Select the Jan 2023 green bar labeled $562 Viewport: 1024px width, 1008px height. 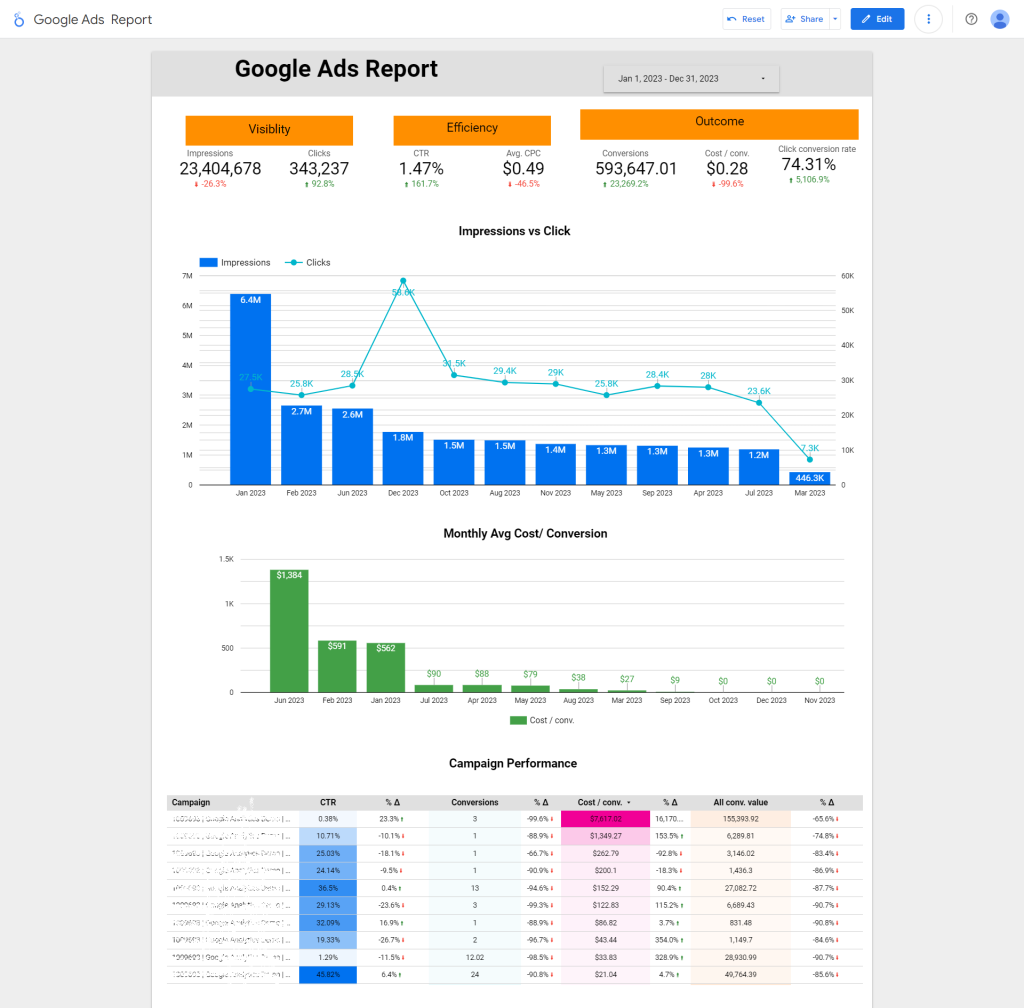385,668
